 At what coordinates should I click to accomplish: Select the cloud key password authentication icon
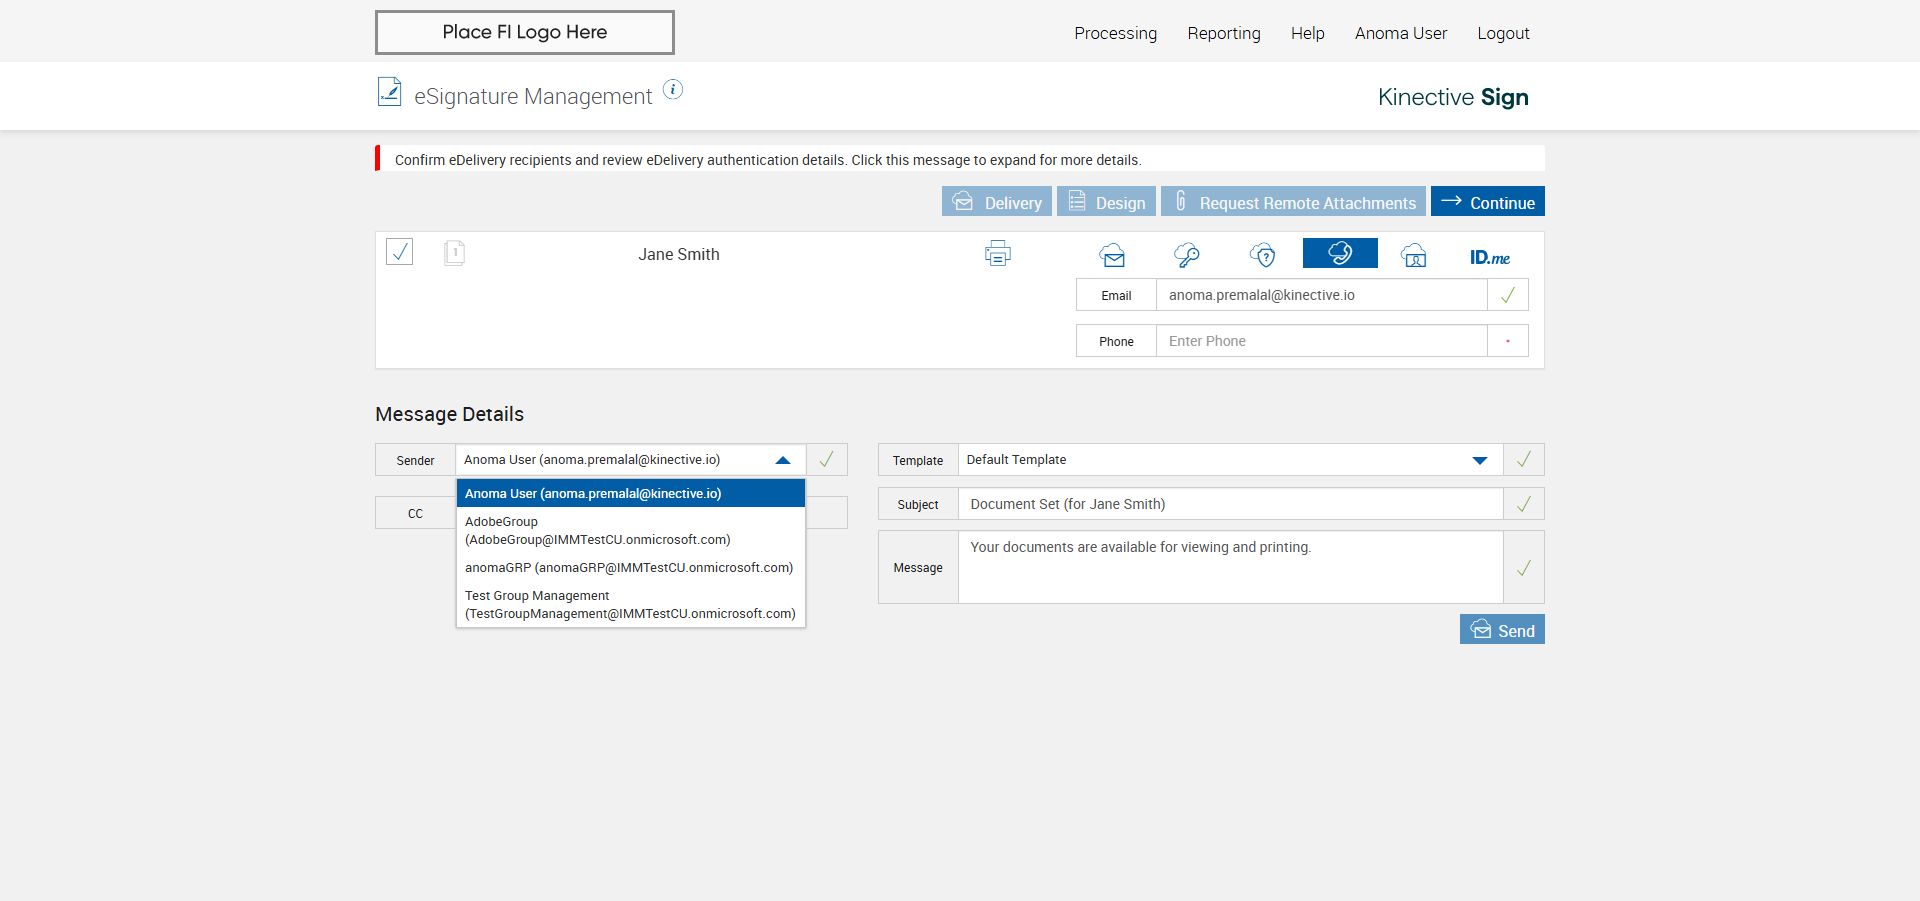pos(1187,255)
